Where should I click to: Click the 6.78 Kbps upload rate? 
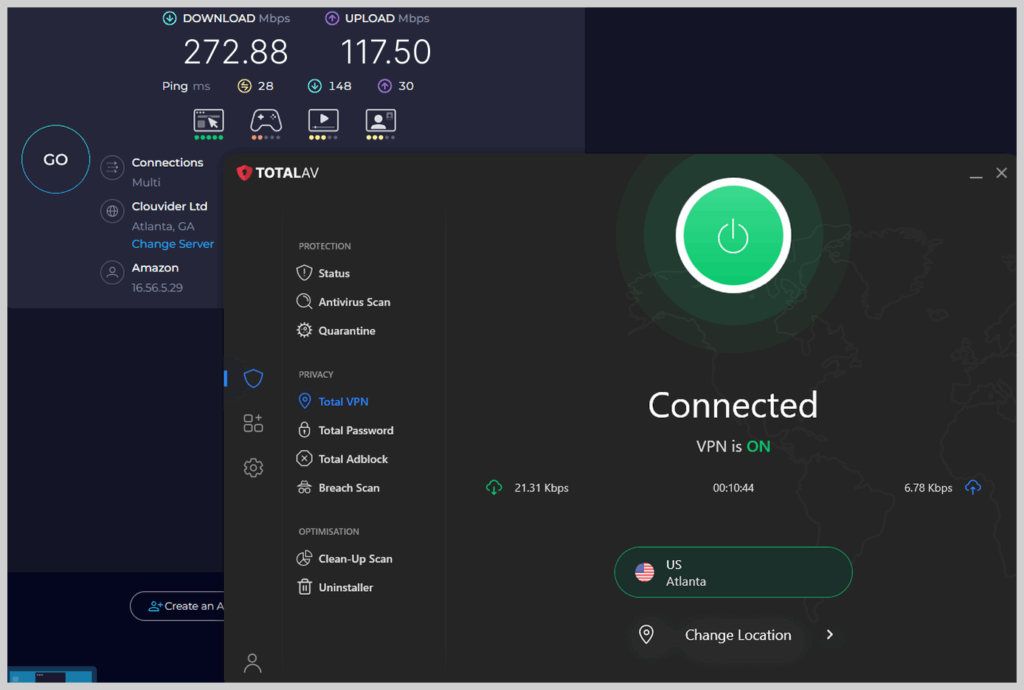[x=928, y=488]
